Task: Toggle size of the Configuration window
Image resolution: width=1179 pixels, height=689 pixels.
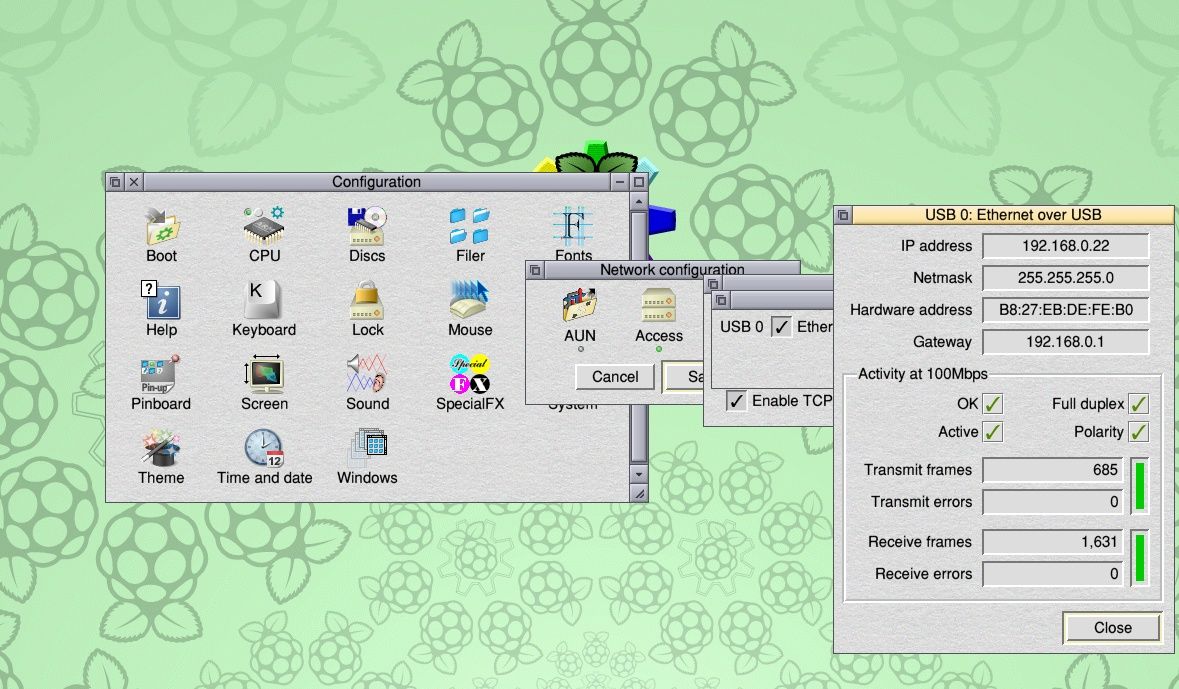Action: click(638, 182)
